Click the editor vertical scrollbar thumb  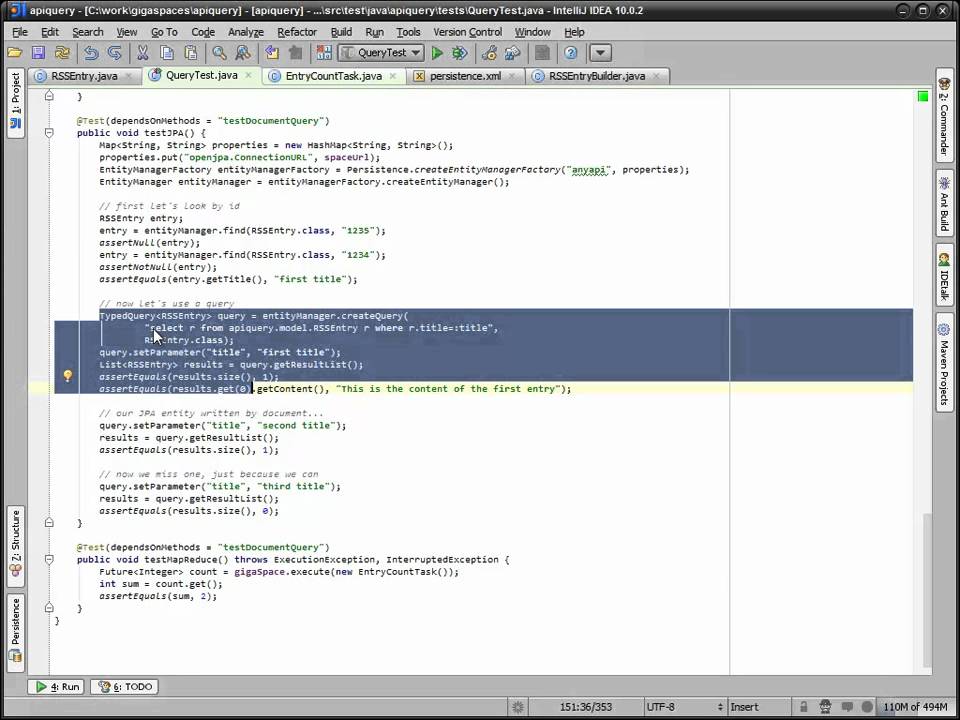pyautogui.click(x=927, y=590)
